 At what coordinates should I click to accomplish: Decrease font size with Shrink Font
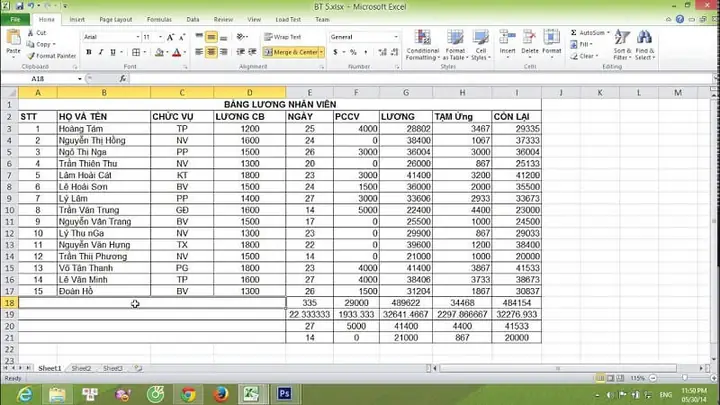click(182, 37)
